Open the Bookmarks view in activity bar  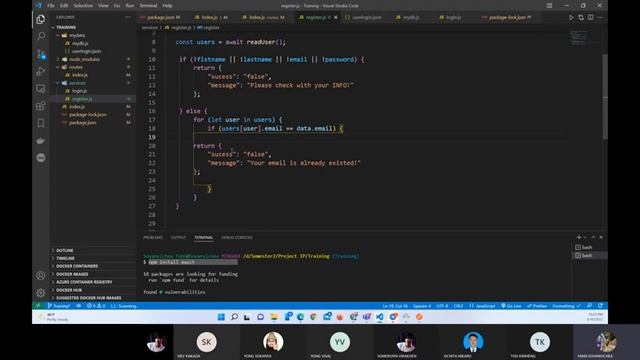coord(40,123)
